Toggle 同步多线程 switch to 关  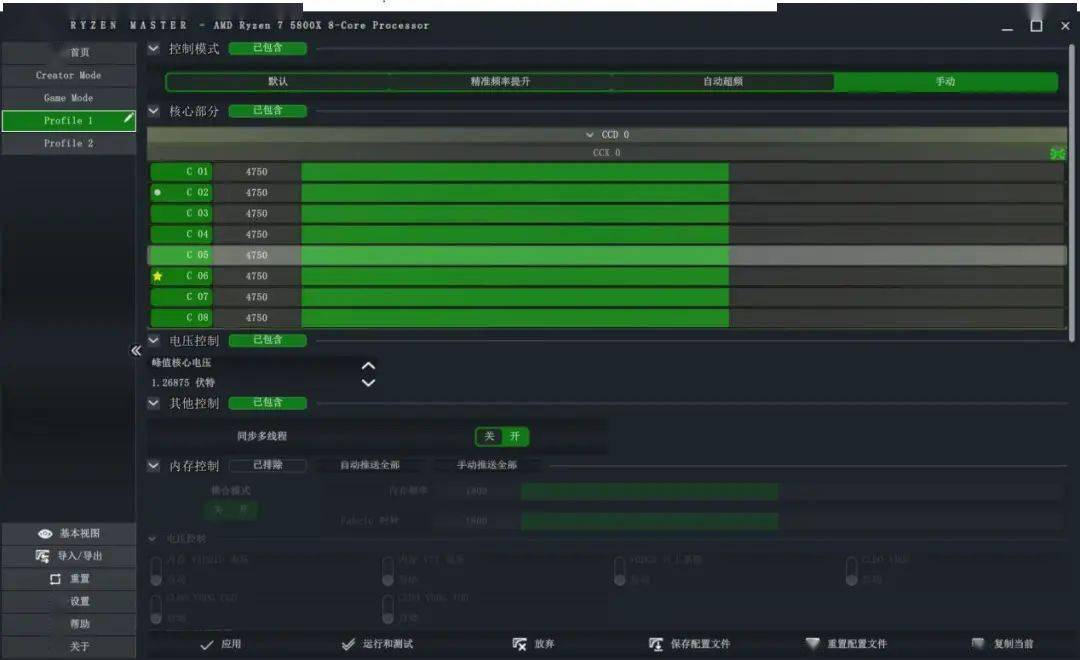coord(489,436)
